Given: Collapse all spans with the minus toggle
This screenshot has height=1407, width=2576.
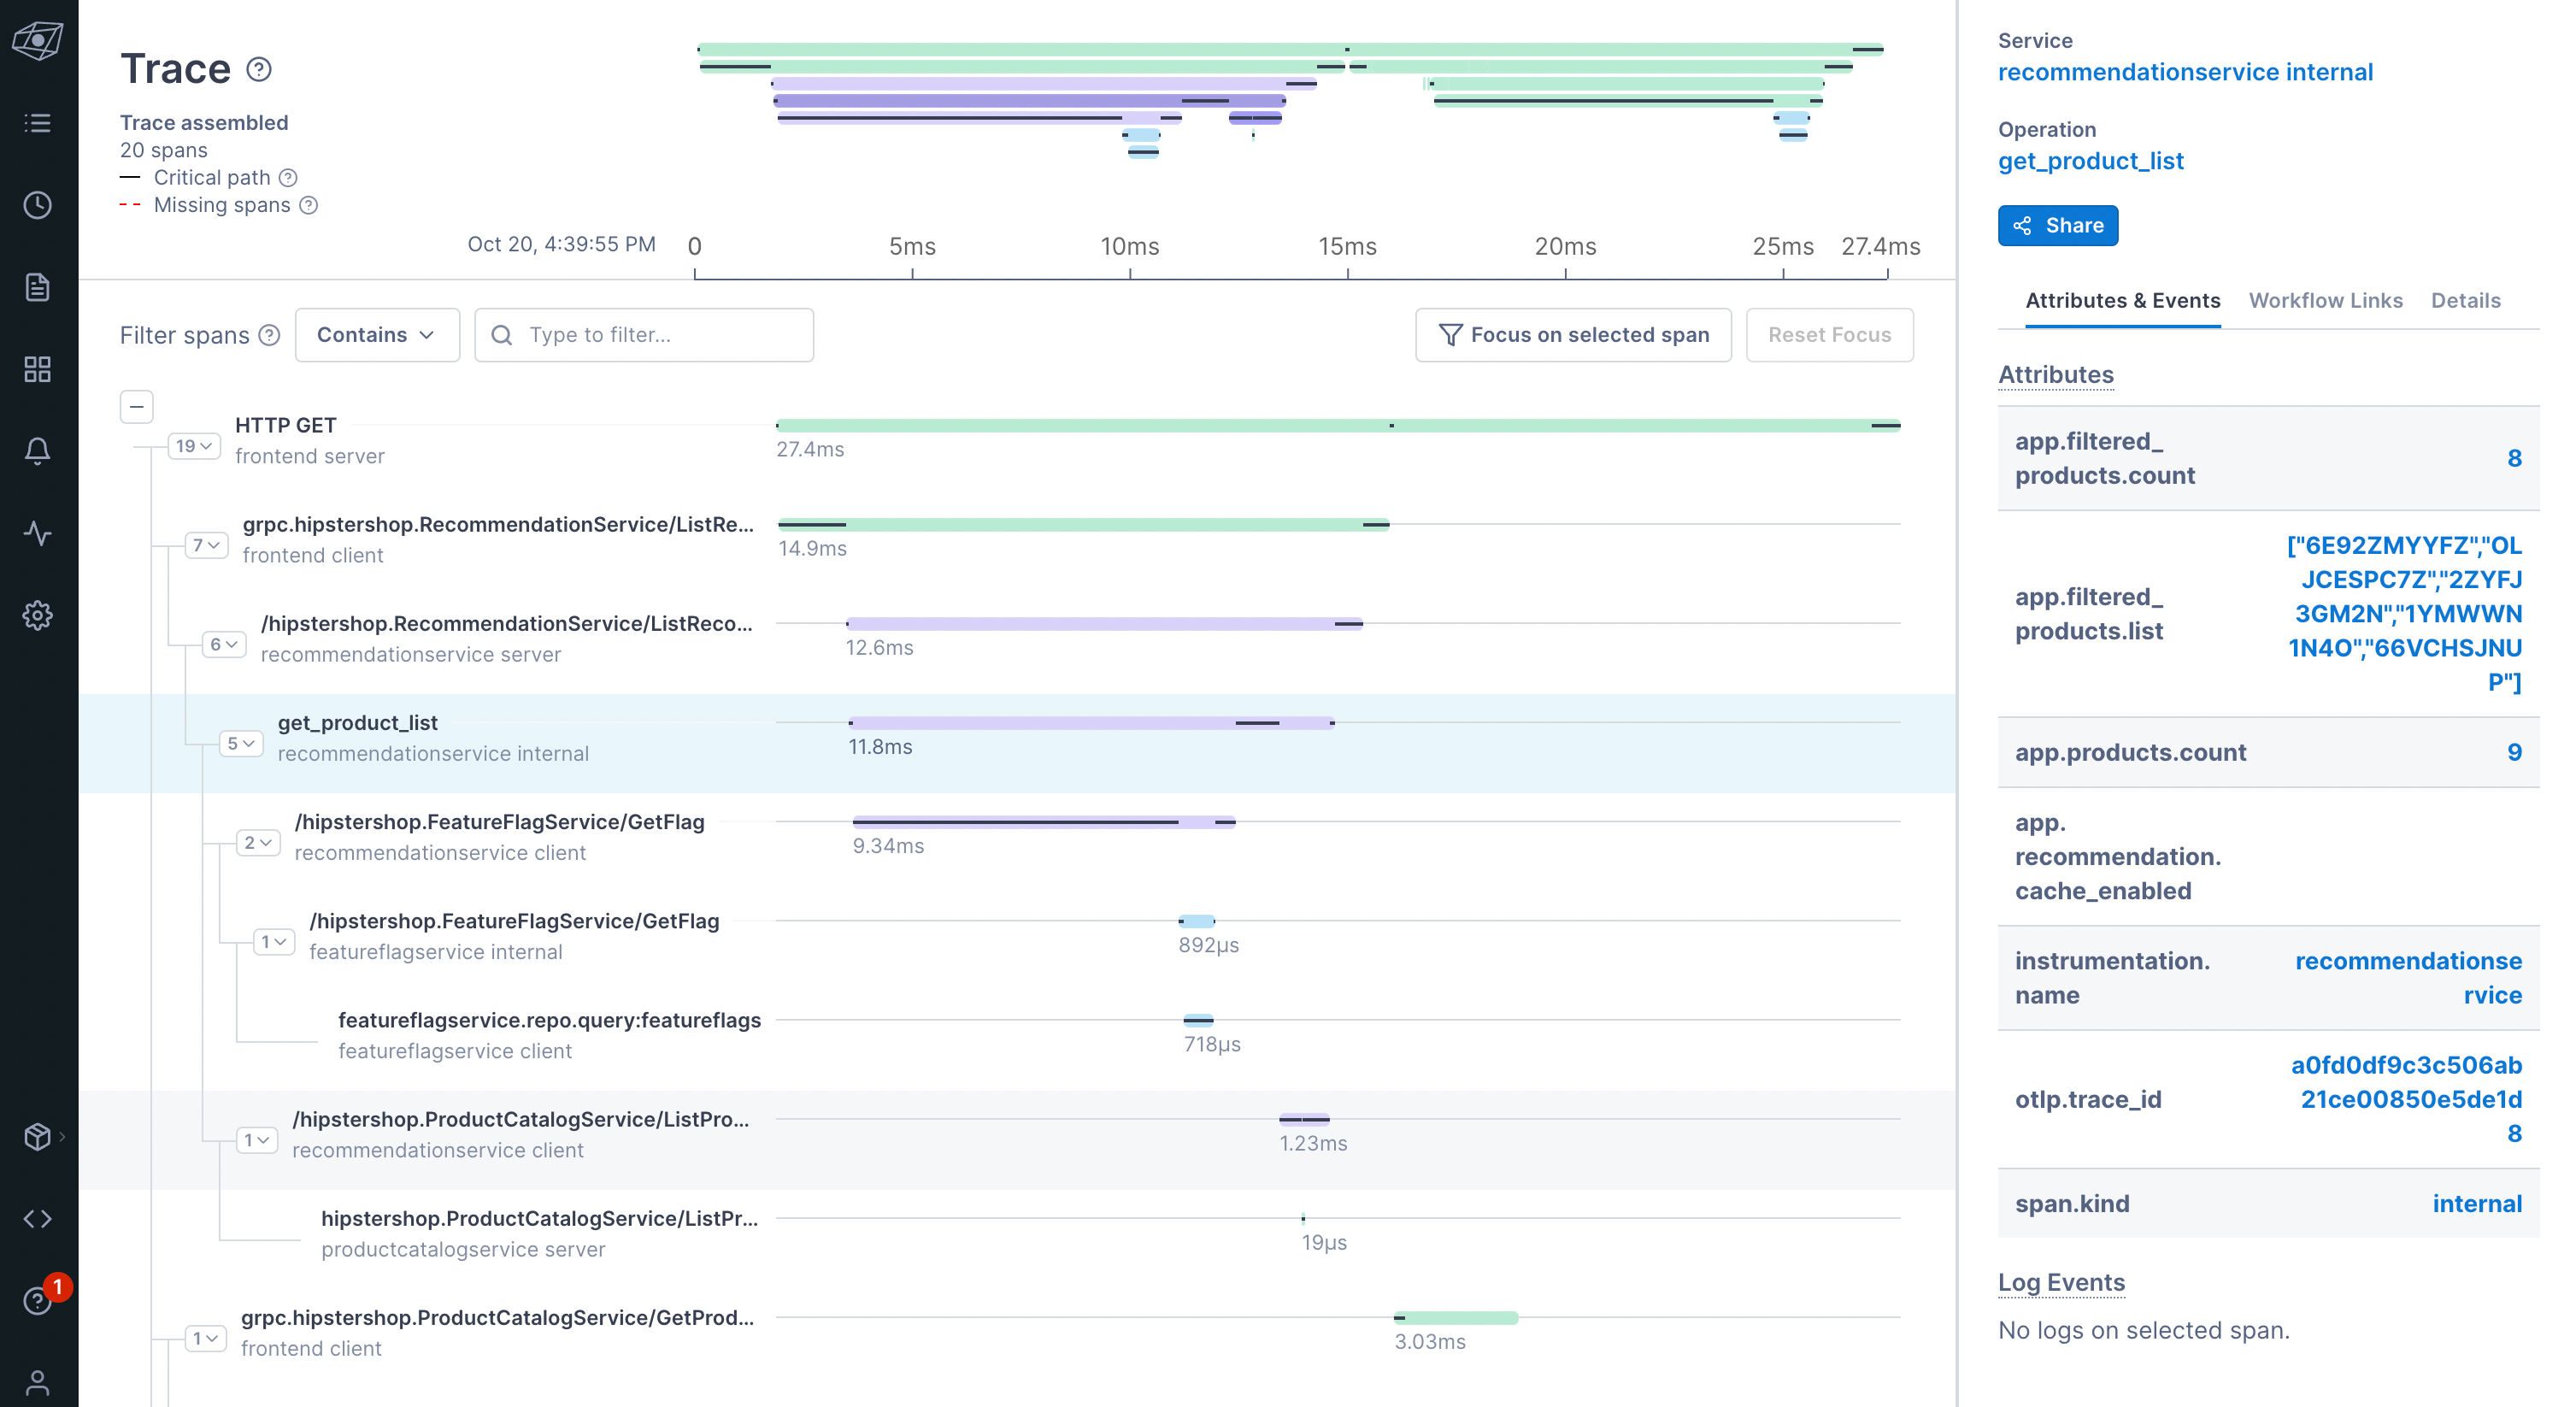Looking at the screenshot, I should coord(137,406).
